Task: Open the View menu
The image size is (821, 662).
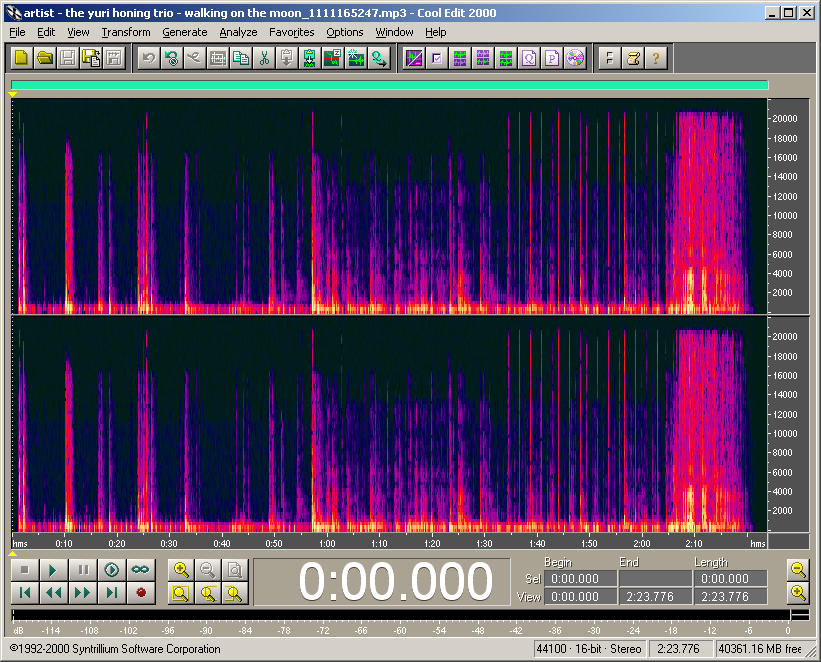Action: [x=78, y=32]
